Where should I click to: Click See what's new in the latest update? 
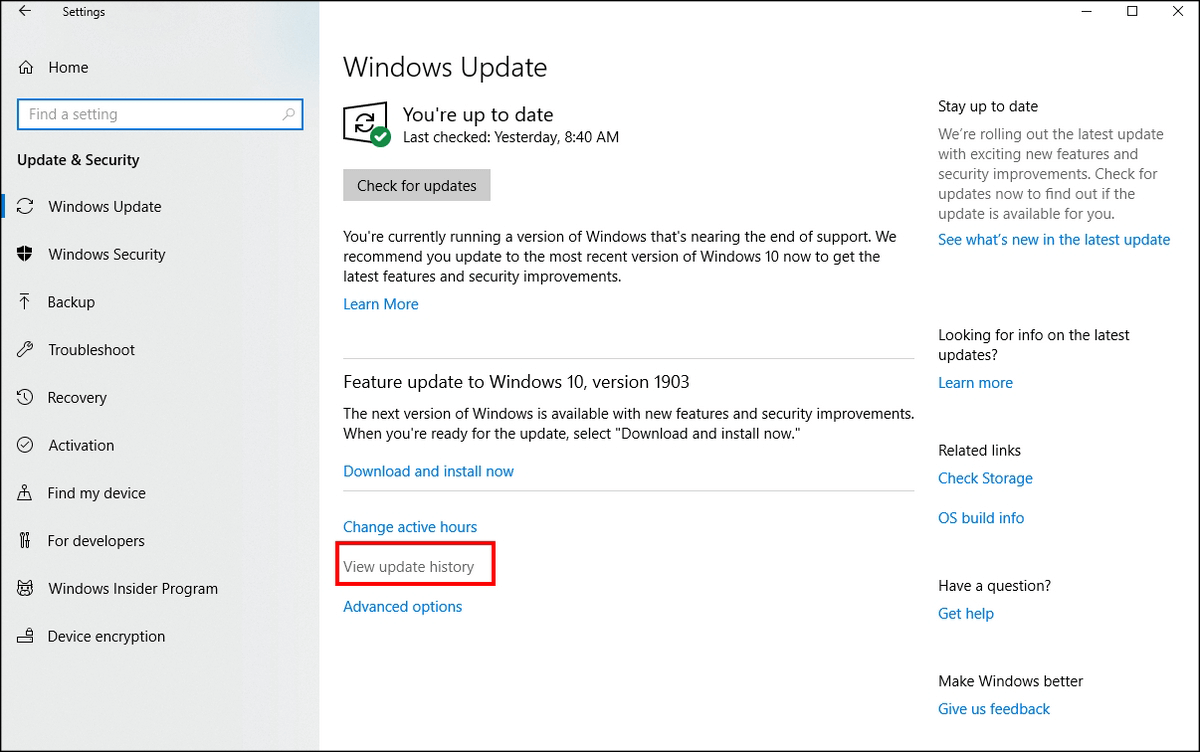pyautogui.click(x=1054, y=239)
